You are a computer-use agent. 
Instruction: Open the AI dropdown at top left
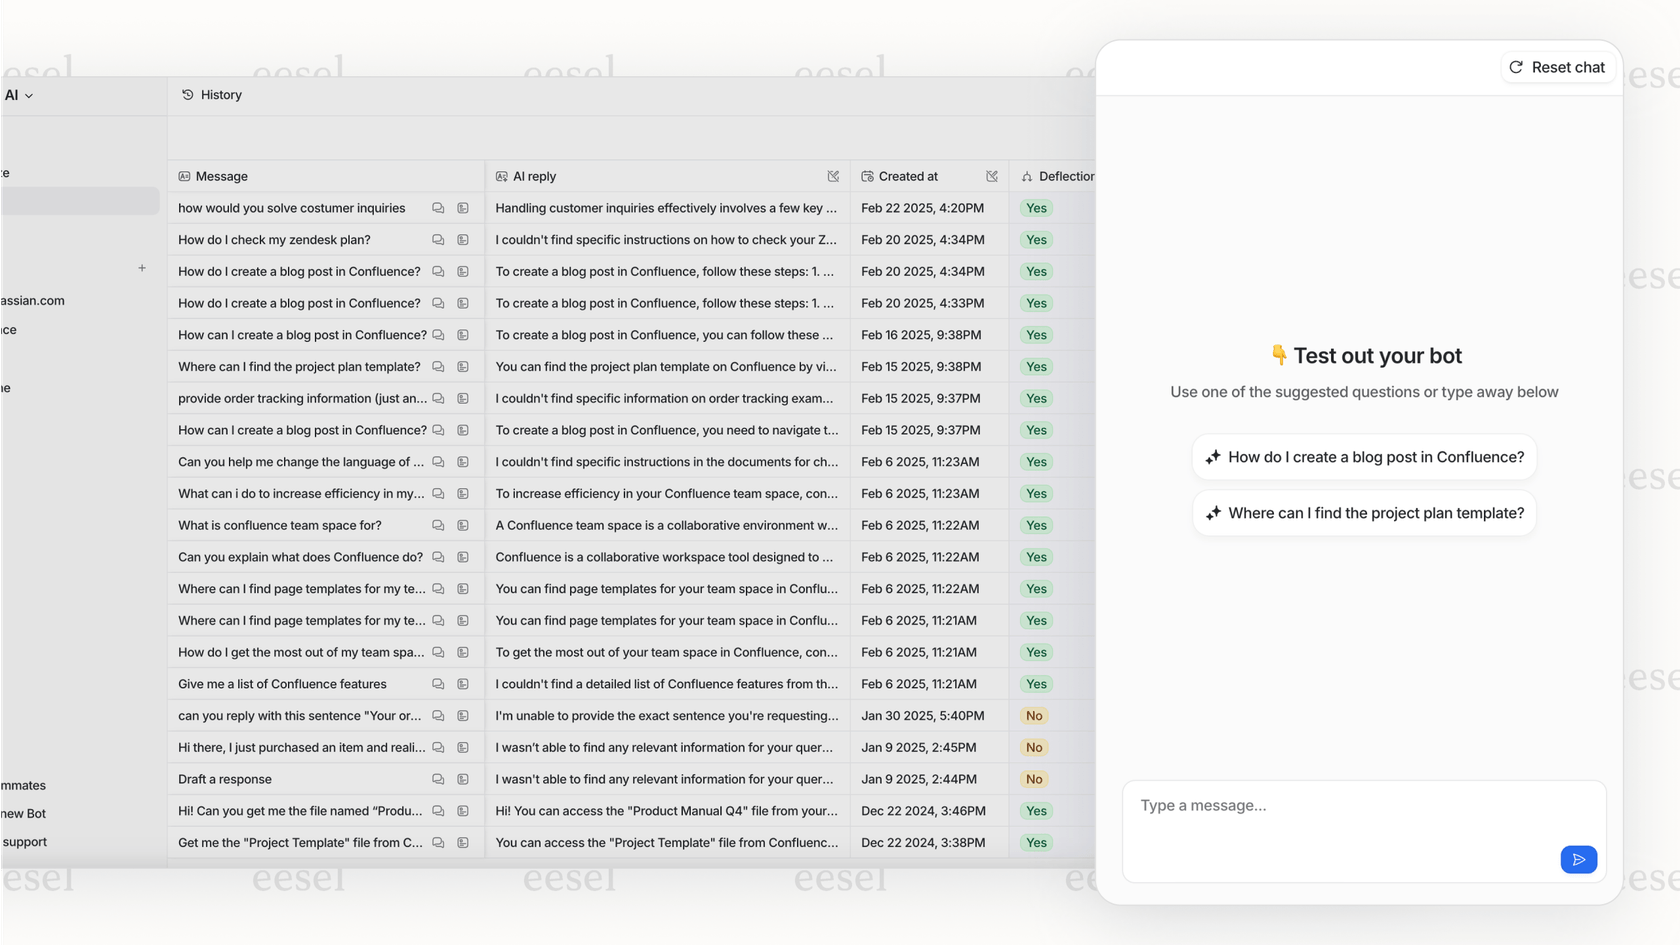(18, 95)
